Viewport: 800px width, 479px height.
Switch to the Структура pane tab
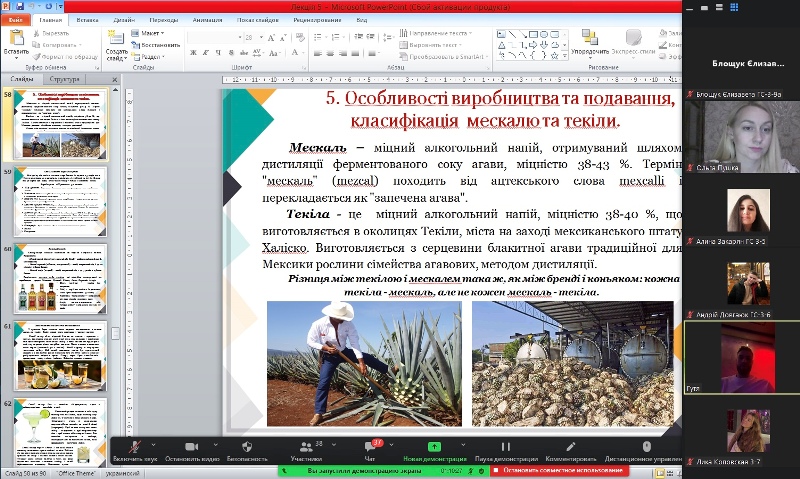pos(64,78)
